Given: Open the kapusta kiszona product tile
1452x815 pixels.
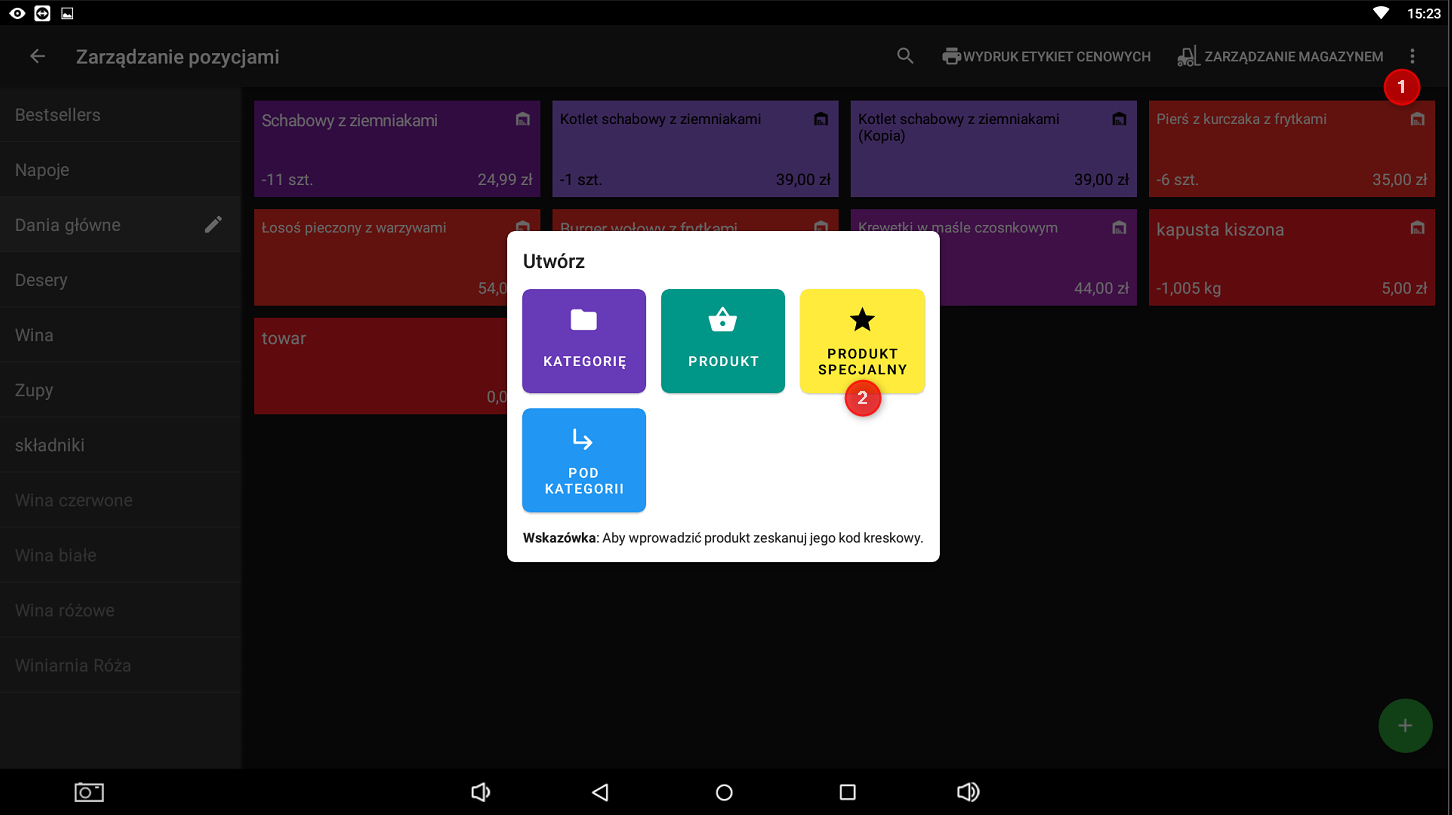Looking at the screenshot, I should tap(1291, 258).
